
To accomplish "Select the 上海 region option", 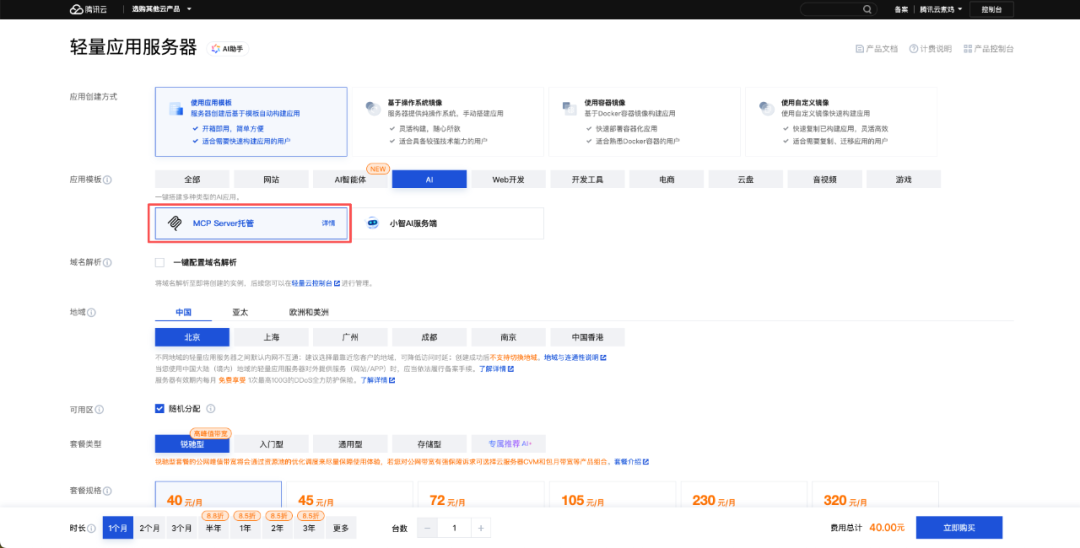I will coord(271,337).
